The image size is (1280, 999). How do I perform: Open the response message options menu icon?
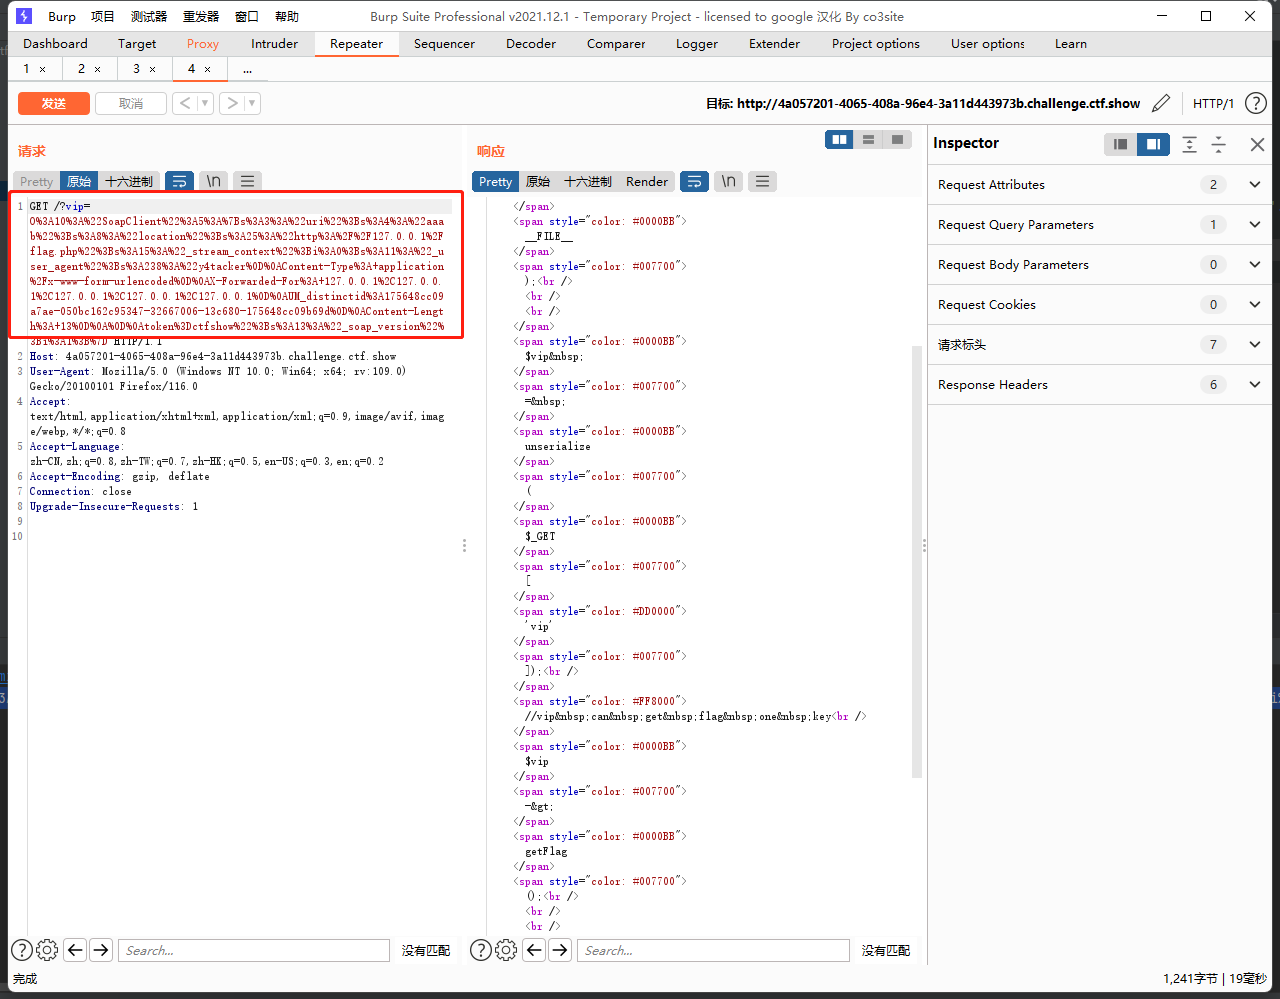[x=762, y=181]
